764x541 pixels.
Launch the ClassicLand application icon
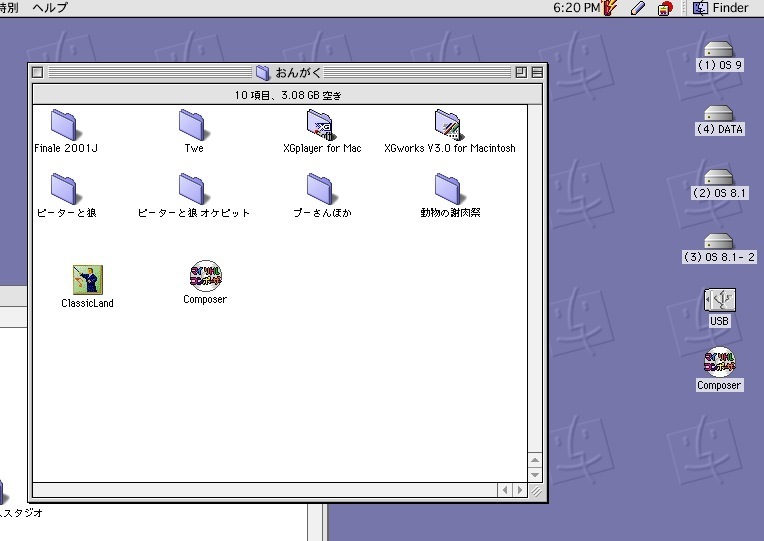(88, 279)
